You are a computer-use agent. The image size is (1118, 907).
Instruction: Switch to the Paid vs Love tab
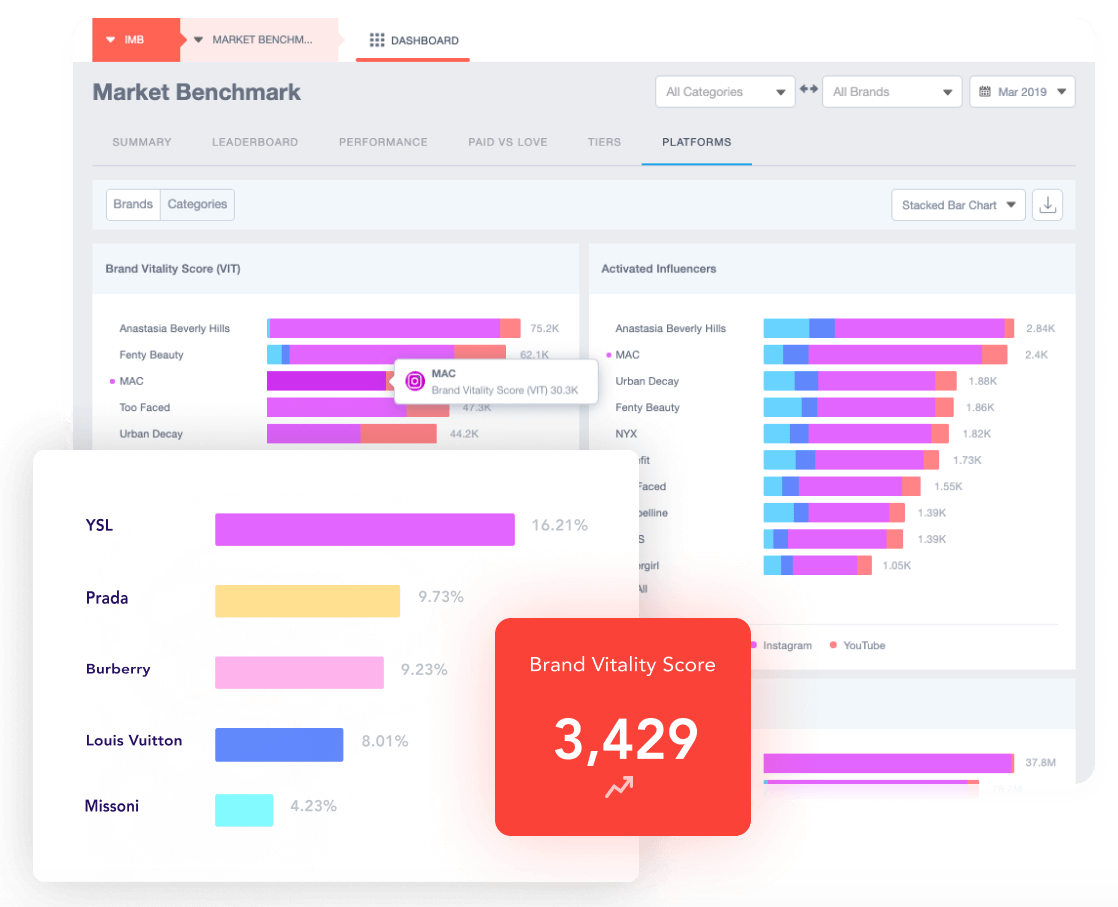pyautogui.click(x=508, y=142)
